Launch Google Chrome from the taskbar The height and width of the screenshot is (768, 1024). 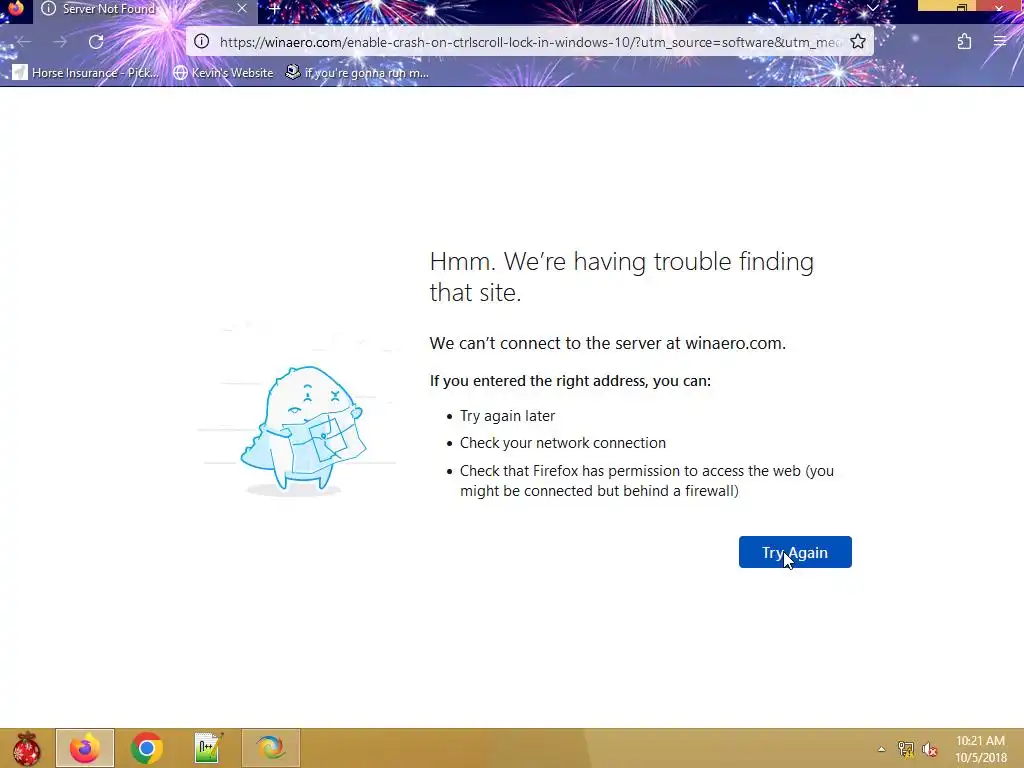pyautogui.click(x=146, y=748)
